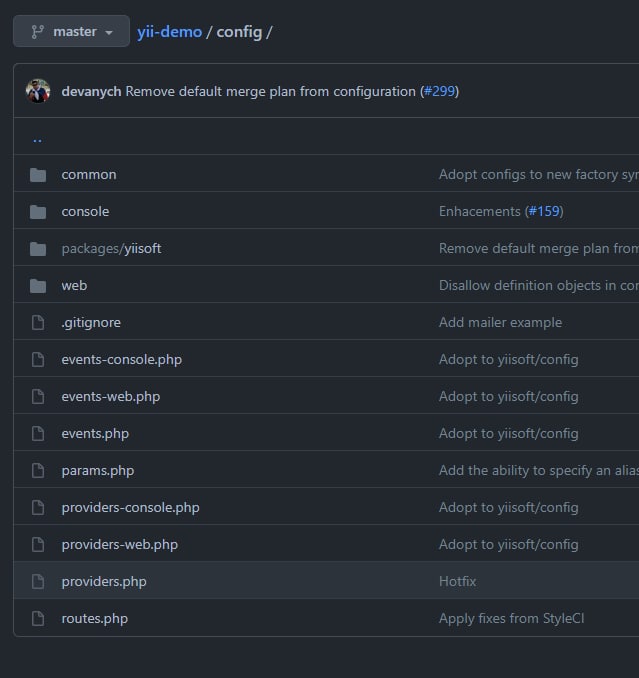
Task: Open the common folder icon
Action: pos(38,175)
